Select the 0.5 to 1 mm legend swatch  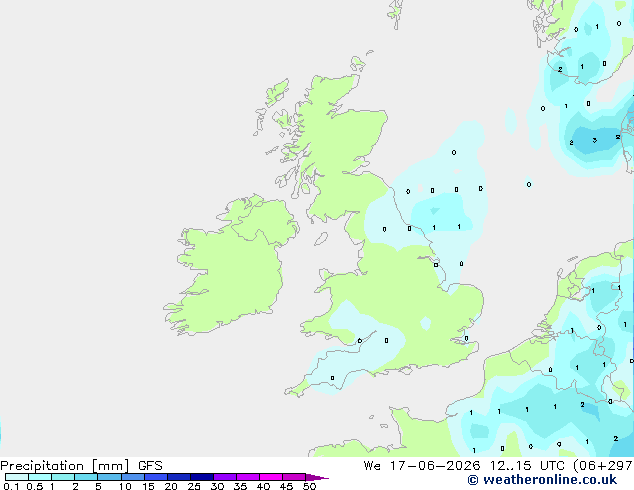pos(40,477)
